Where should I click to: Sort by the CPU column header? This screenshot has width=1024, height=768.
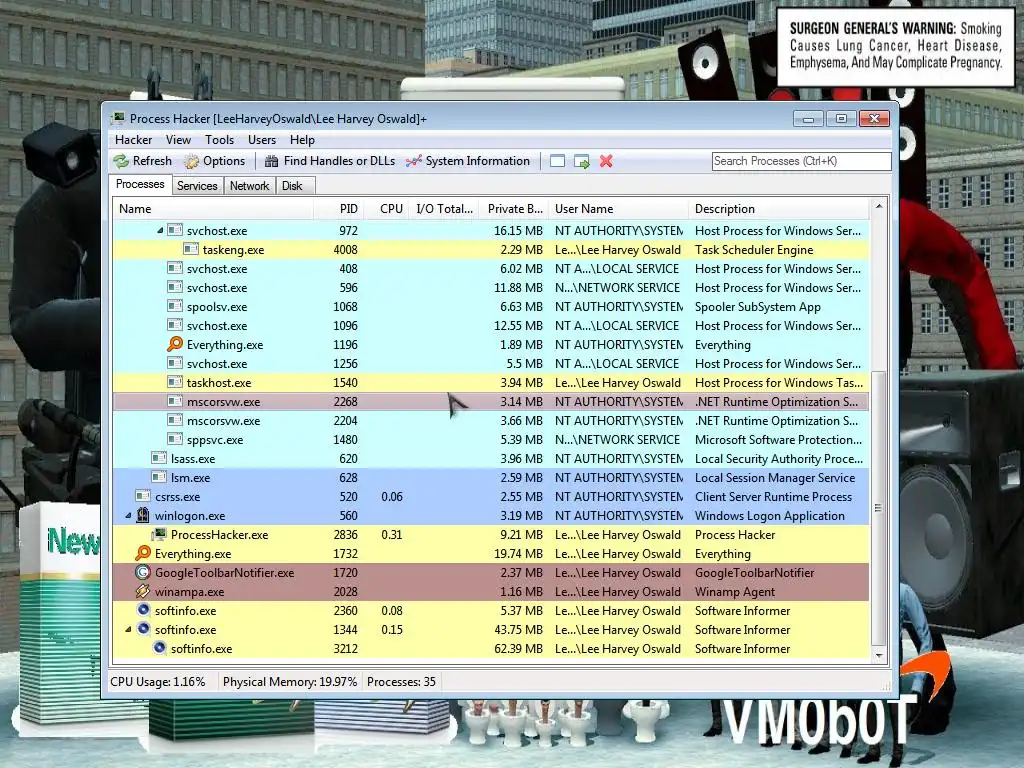(388, 209)
